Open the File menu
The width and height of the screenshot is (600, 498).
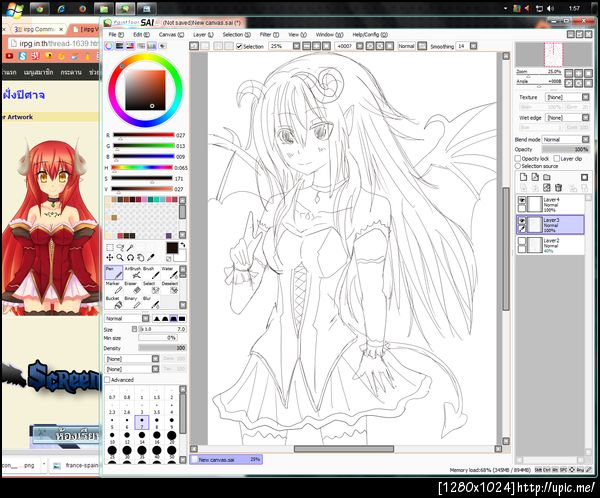(x=116, y=34)
